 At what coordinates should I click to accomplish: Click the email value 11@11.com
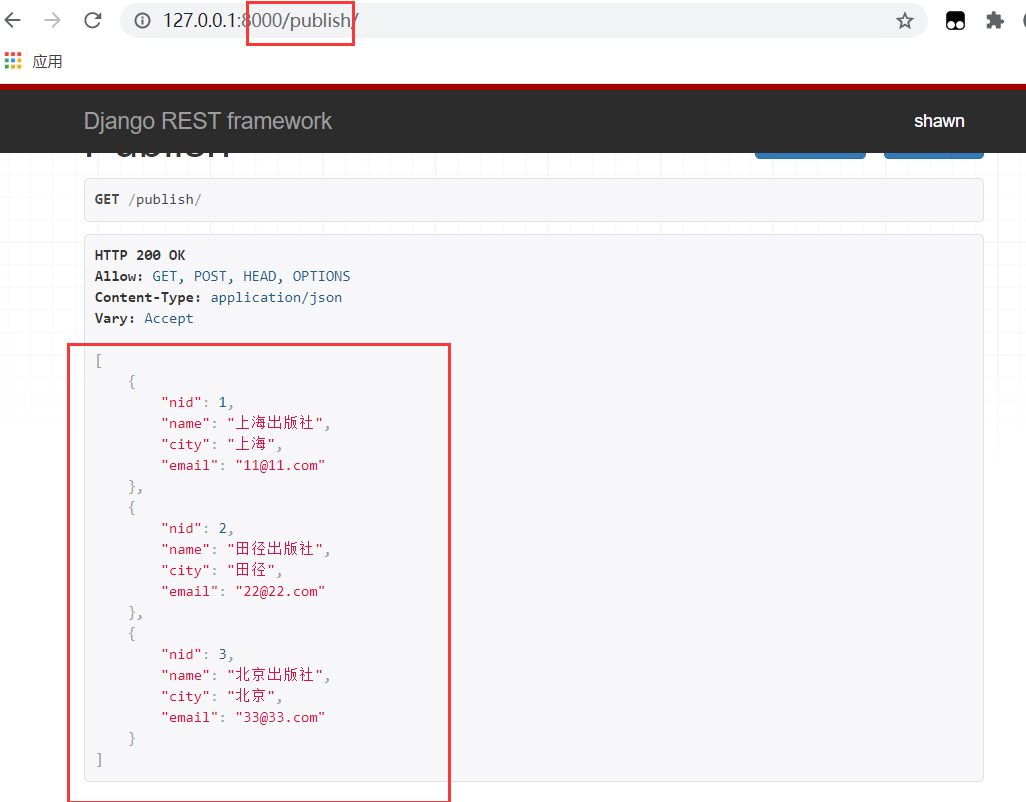point(280,465)
